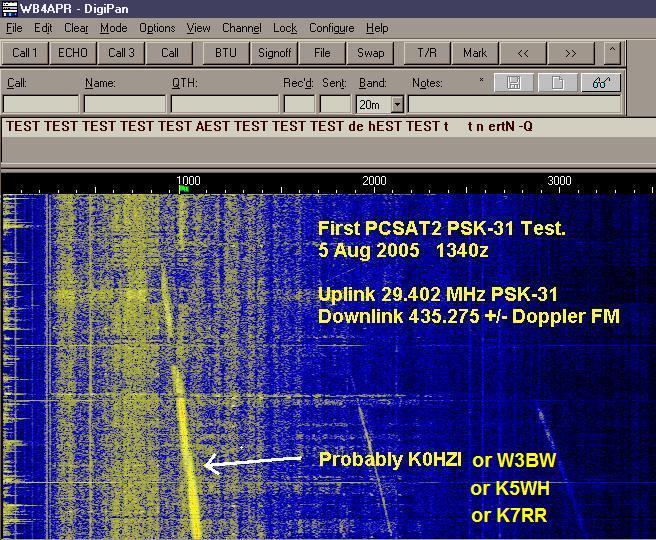The image size is (656, 540).
Task: Open the Band dropdown showing 20m
Action: tap(397, 104)
